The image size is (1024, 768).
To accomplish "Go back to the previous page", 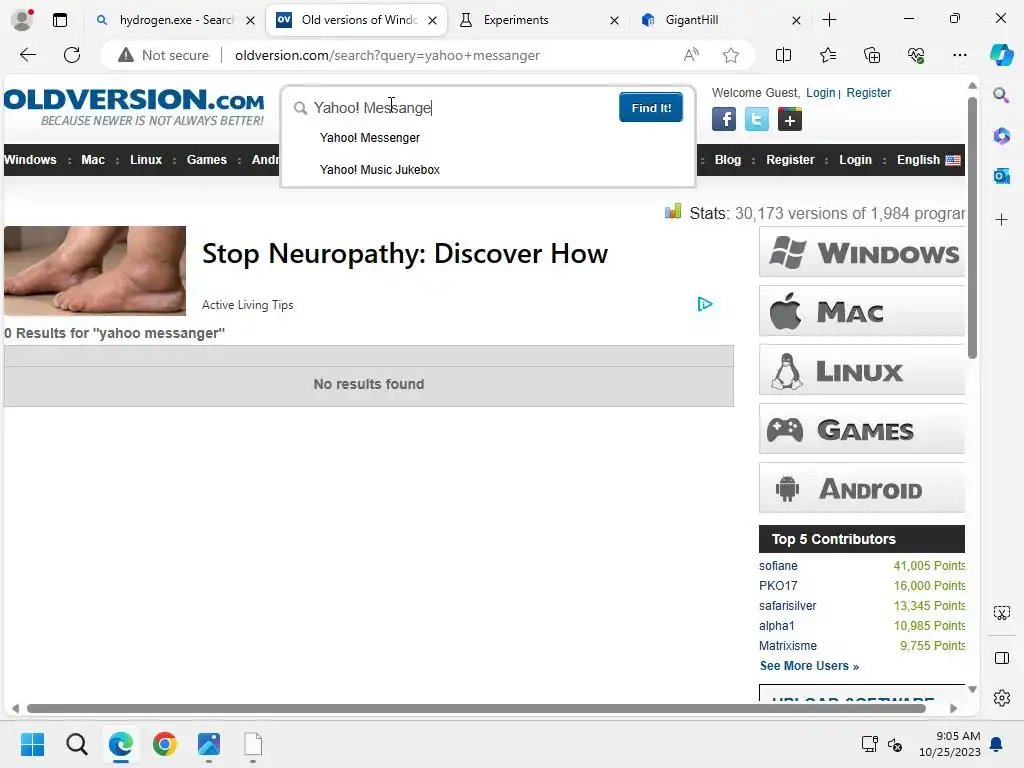I will click(28, 55).
